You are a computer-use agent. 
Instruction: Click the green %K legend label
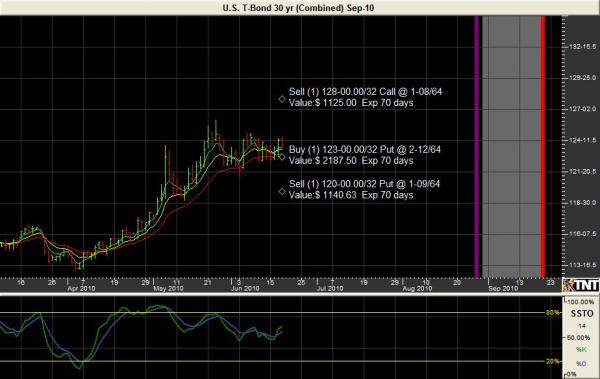(x=581, y=350)
